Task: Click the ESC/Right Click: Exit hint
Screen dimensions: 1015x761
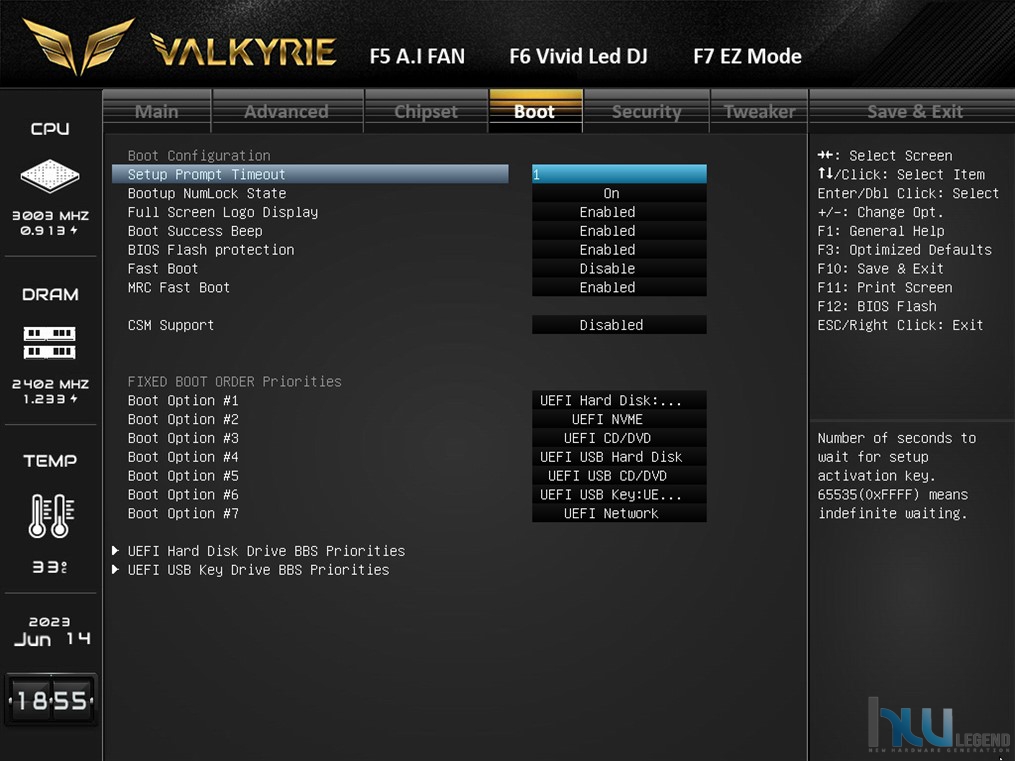Action: point(900,325)
